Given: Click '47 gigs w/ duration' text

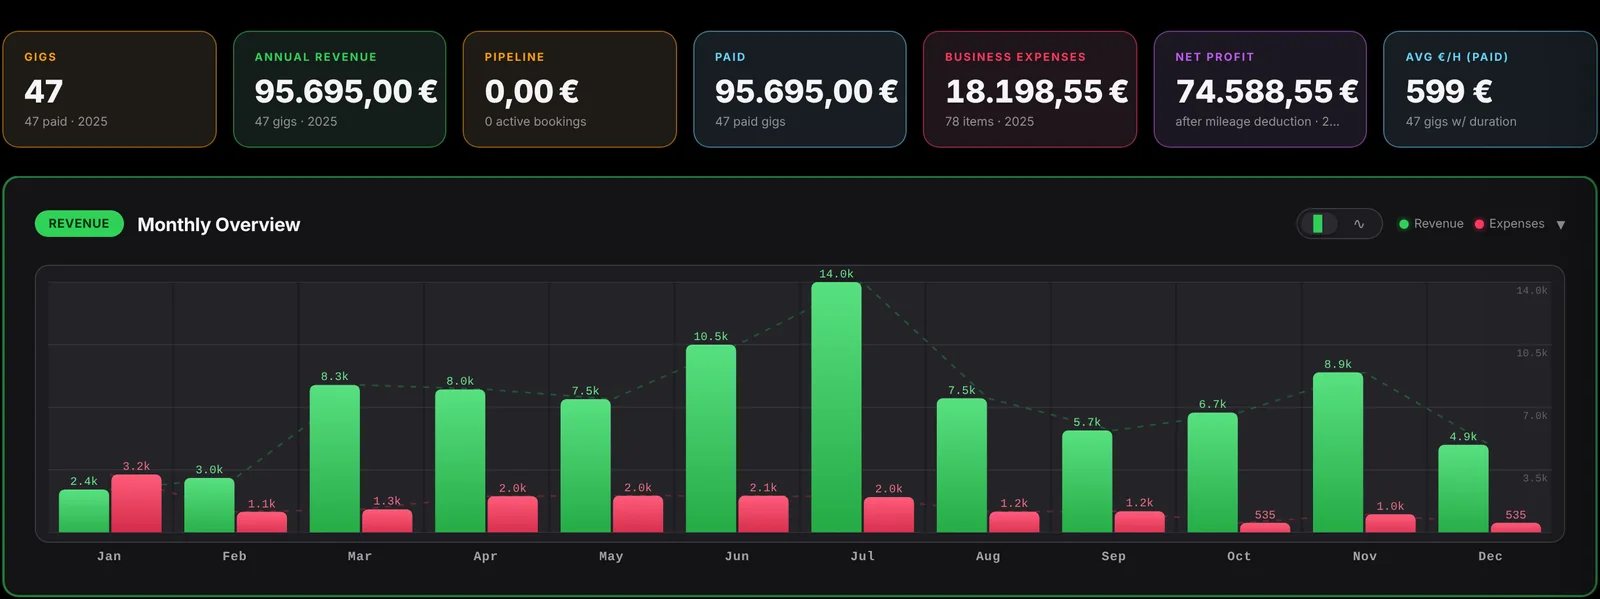Looking at the screenshot, I should [1461, 122].
